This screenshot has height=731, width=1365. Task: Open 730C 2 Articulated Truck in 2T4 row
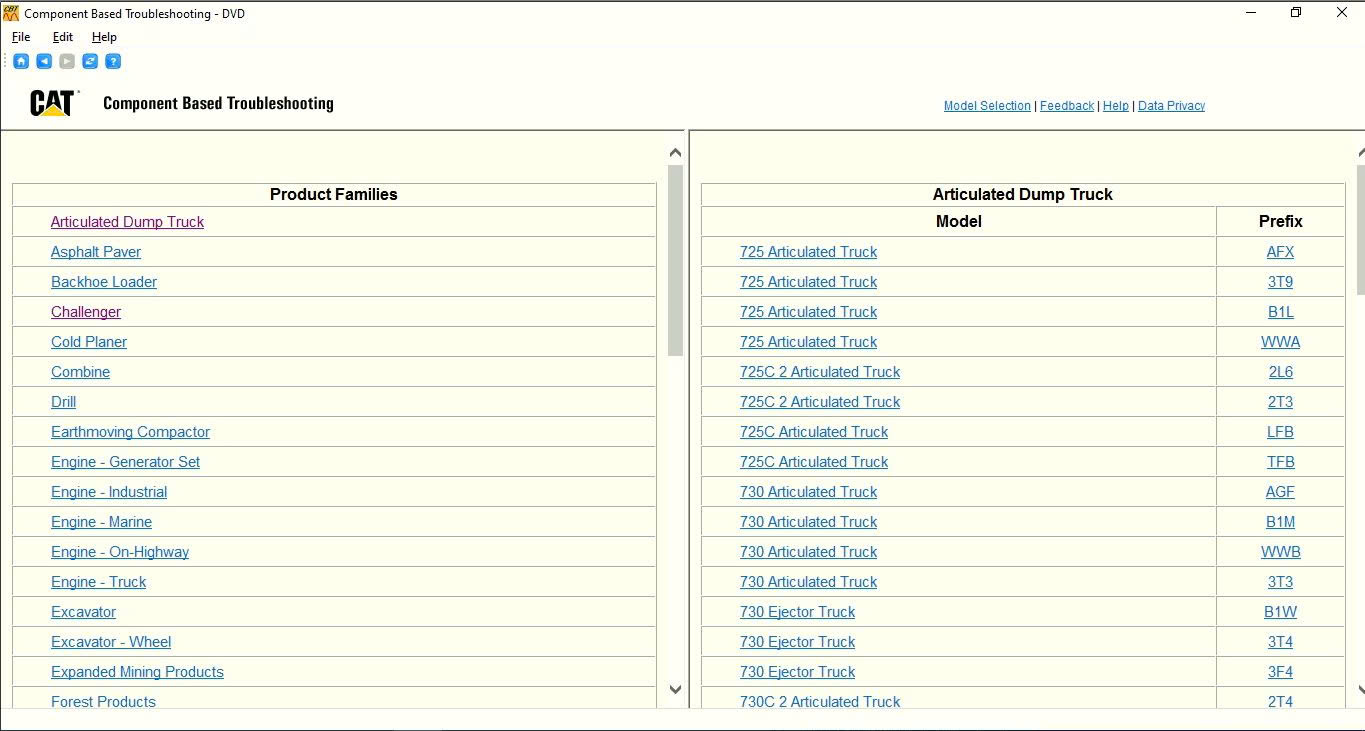tap(820, 702)
